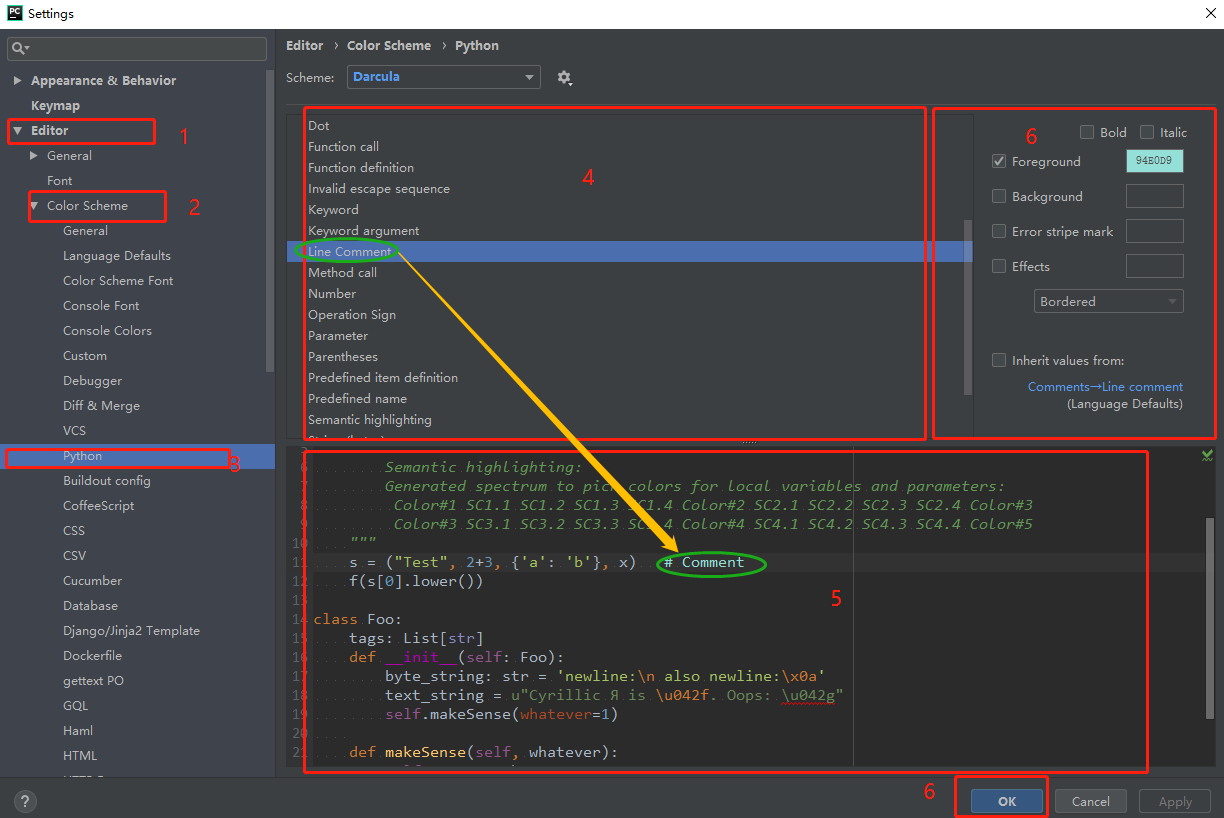Click the PyCharm logo in title bar
The image size is (1224, 818).
13,13
